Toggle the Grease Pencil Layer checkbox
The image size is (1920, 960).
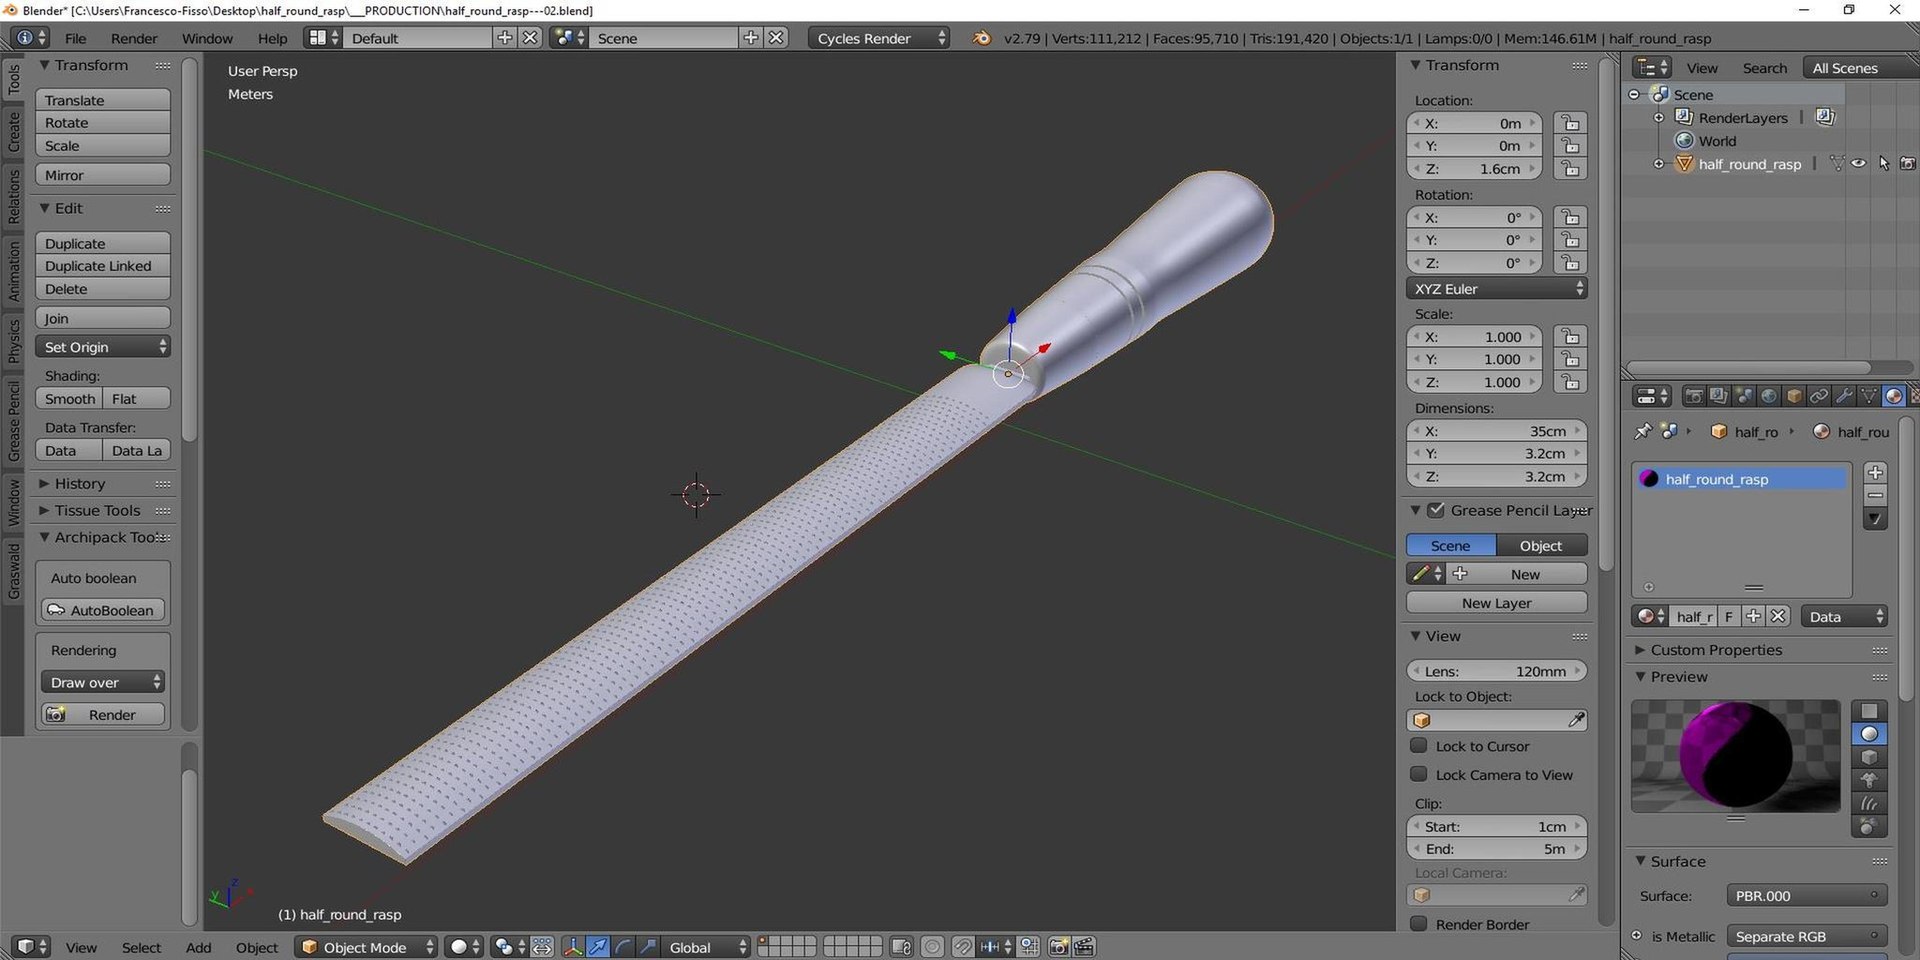[x=1436, y=510]
